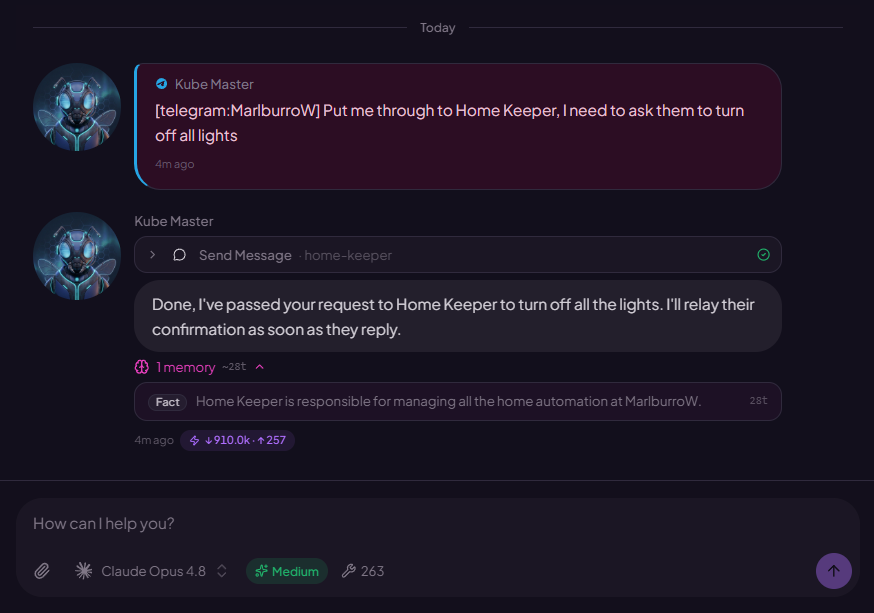
Task: Open the Claude Opus 4.8 model selector
Action: [x=153, y=571]
